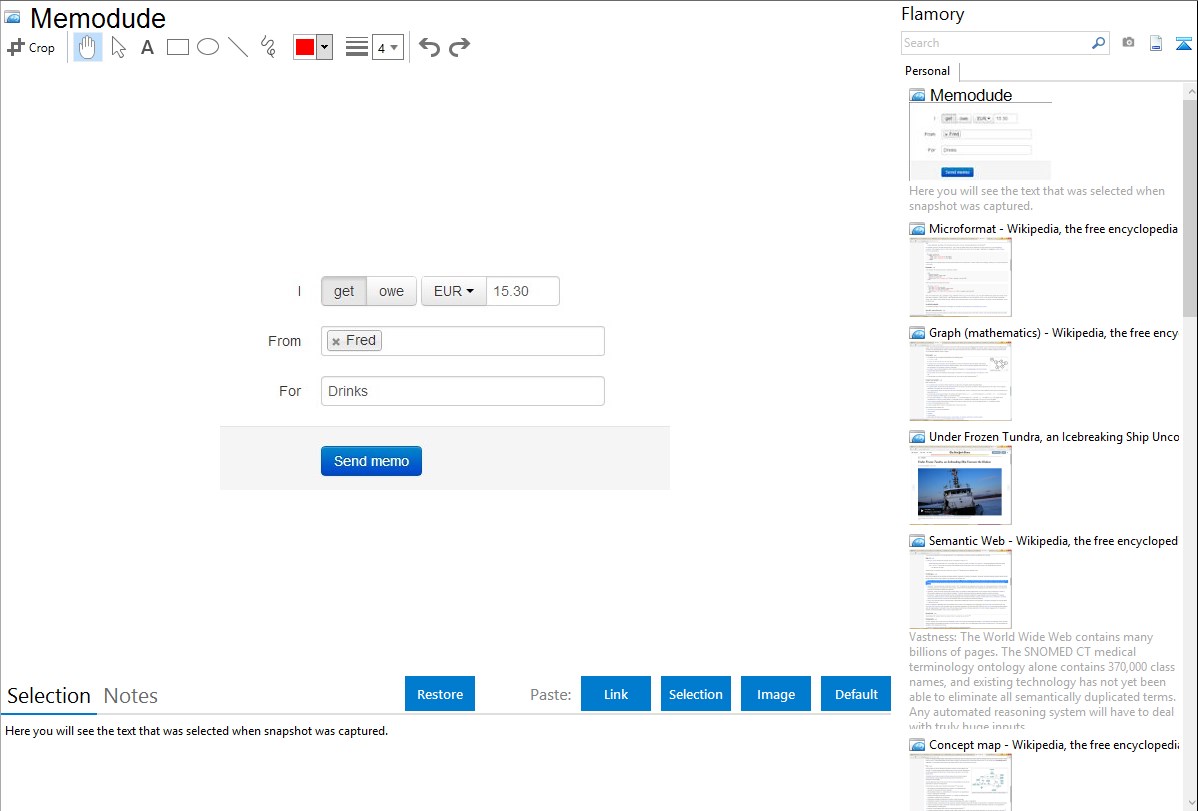Select the Concept map snapshot title
The image size is (1198, 811).
(x=1054, y=744)
